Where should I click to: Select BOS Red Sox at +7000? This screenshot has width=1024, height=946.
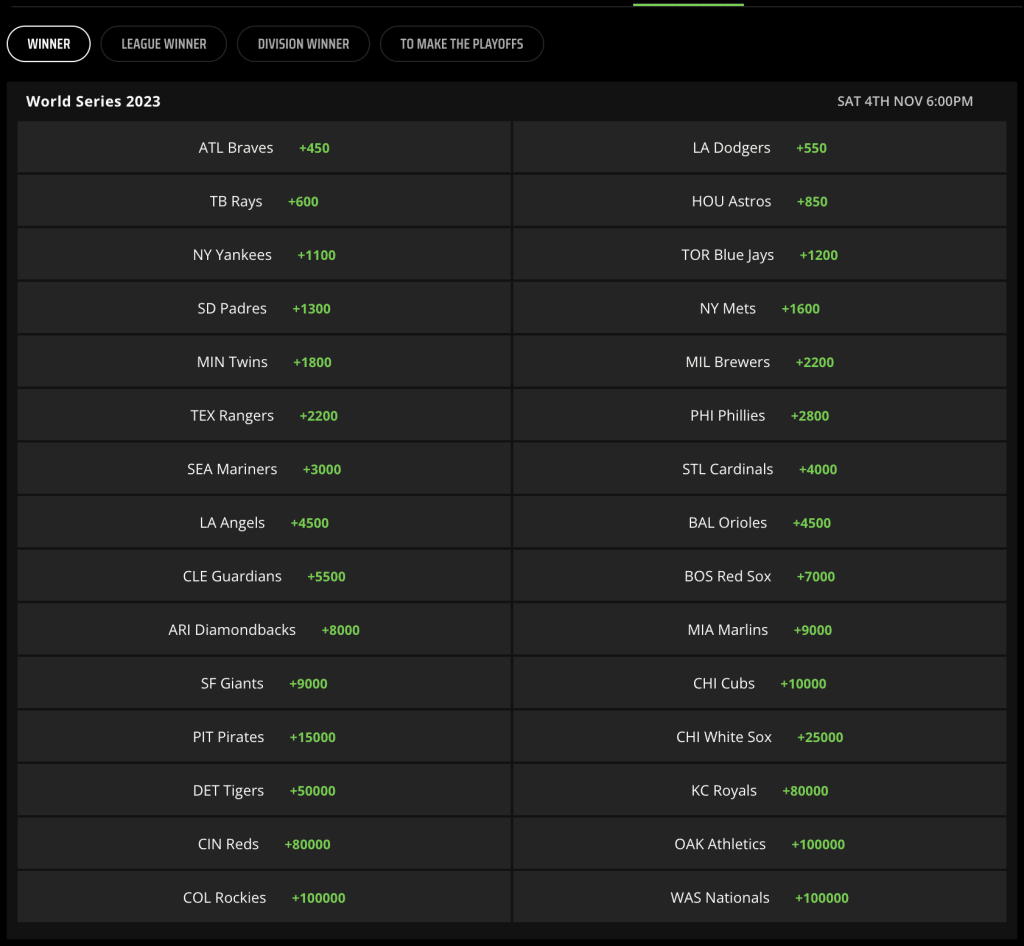pyautogui.click(x=760, y=576)
